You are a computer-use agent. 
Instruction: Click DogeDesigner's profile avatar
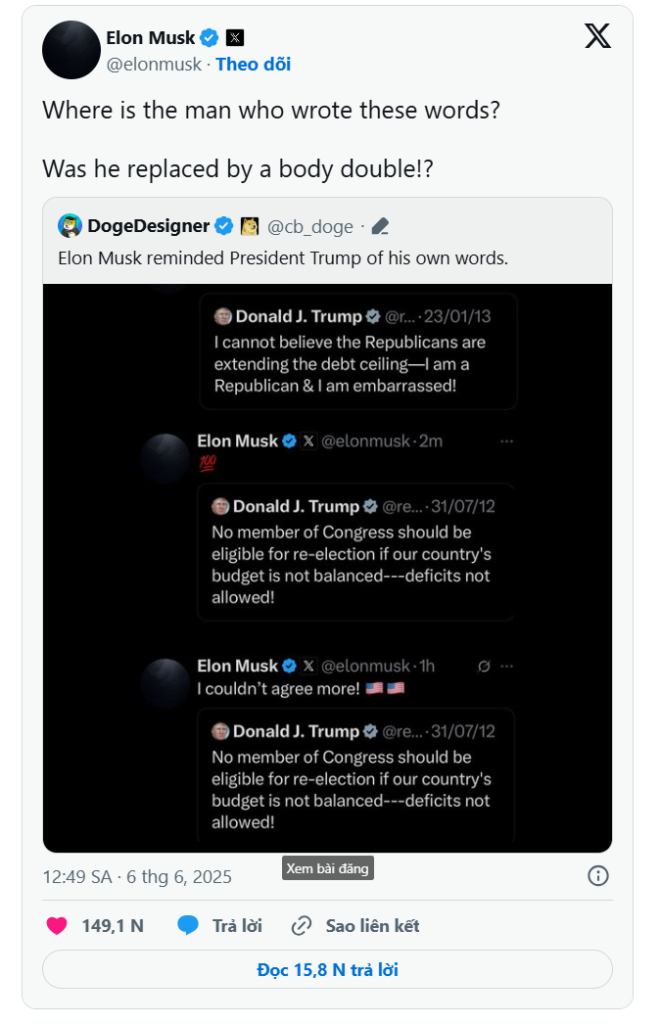[x=69, y=226]
